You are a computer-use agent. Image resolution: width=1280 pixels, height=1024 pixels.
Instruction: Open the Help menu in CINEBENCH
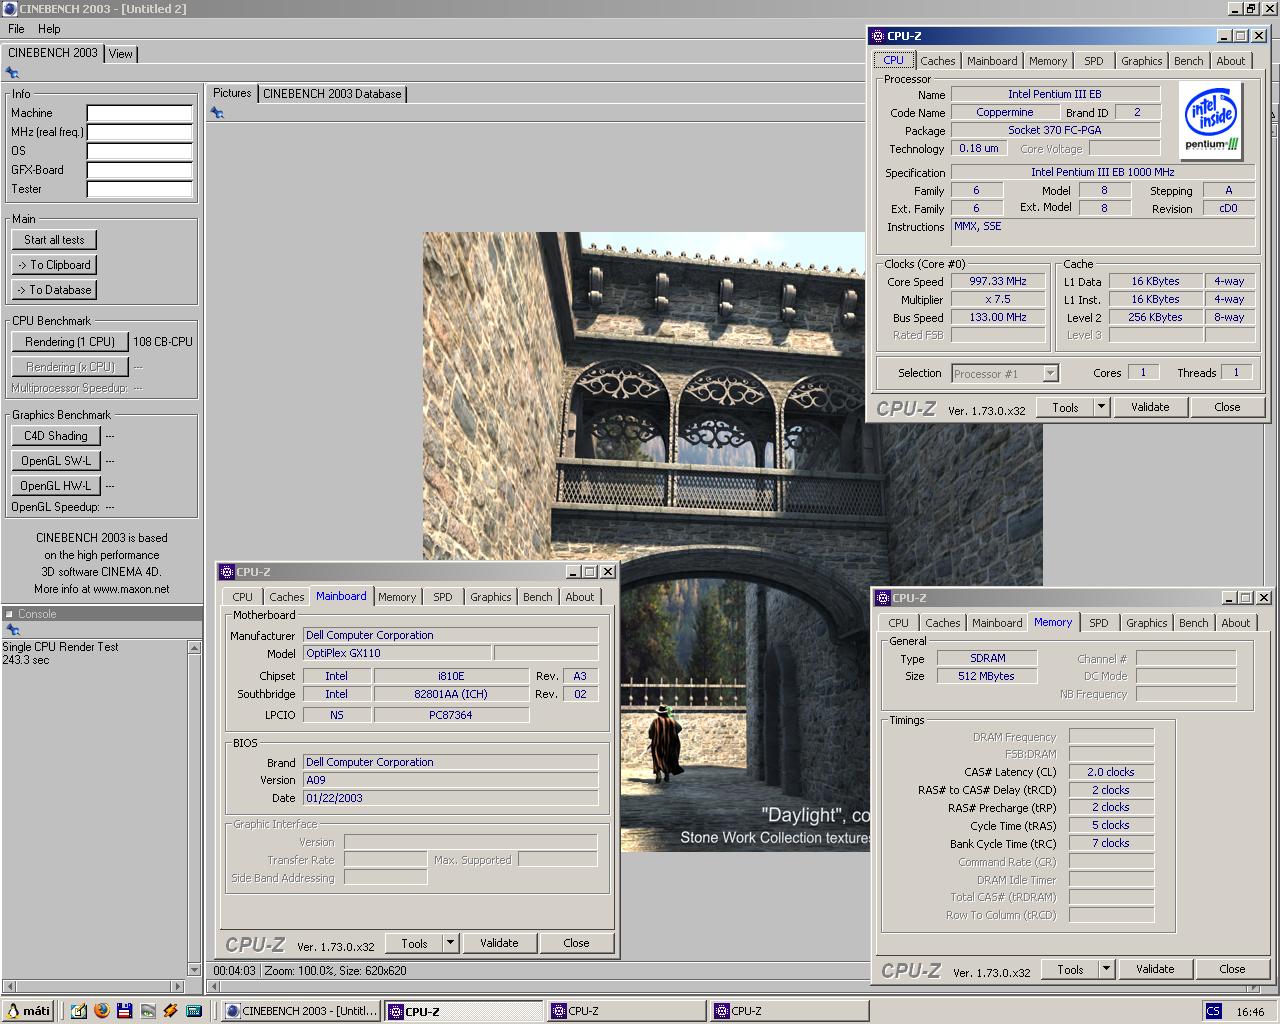[x=49, y=29]
